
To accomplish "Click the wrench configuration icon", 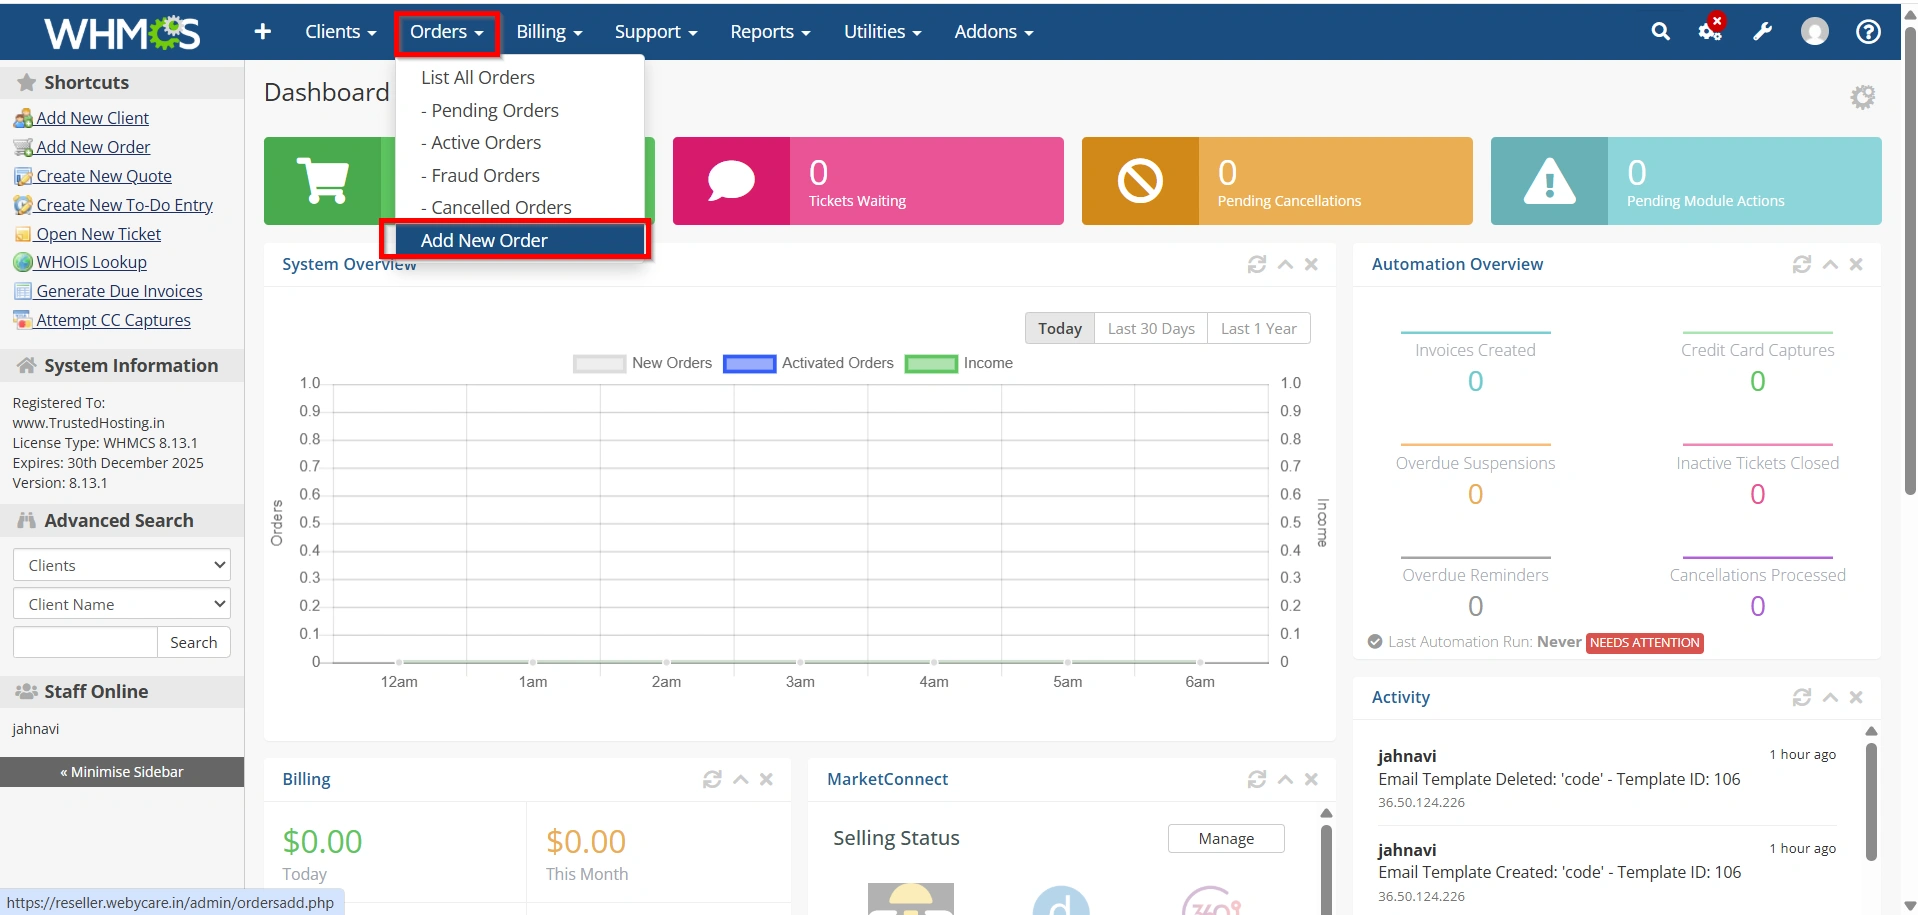I will [x=1762, y=32].
